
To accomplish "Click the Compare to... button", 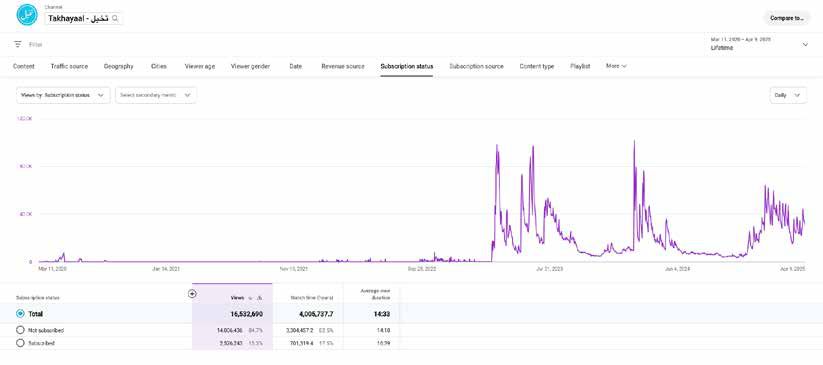I will [787, 18].
